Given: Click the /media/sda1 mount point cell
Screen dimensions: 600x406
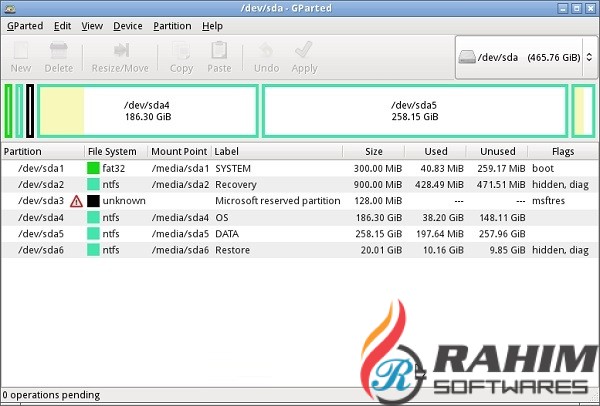Looking at the screenshot, I should [x=181, y=168].
